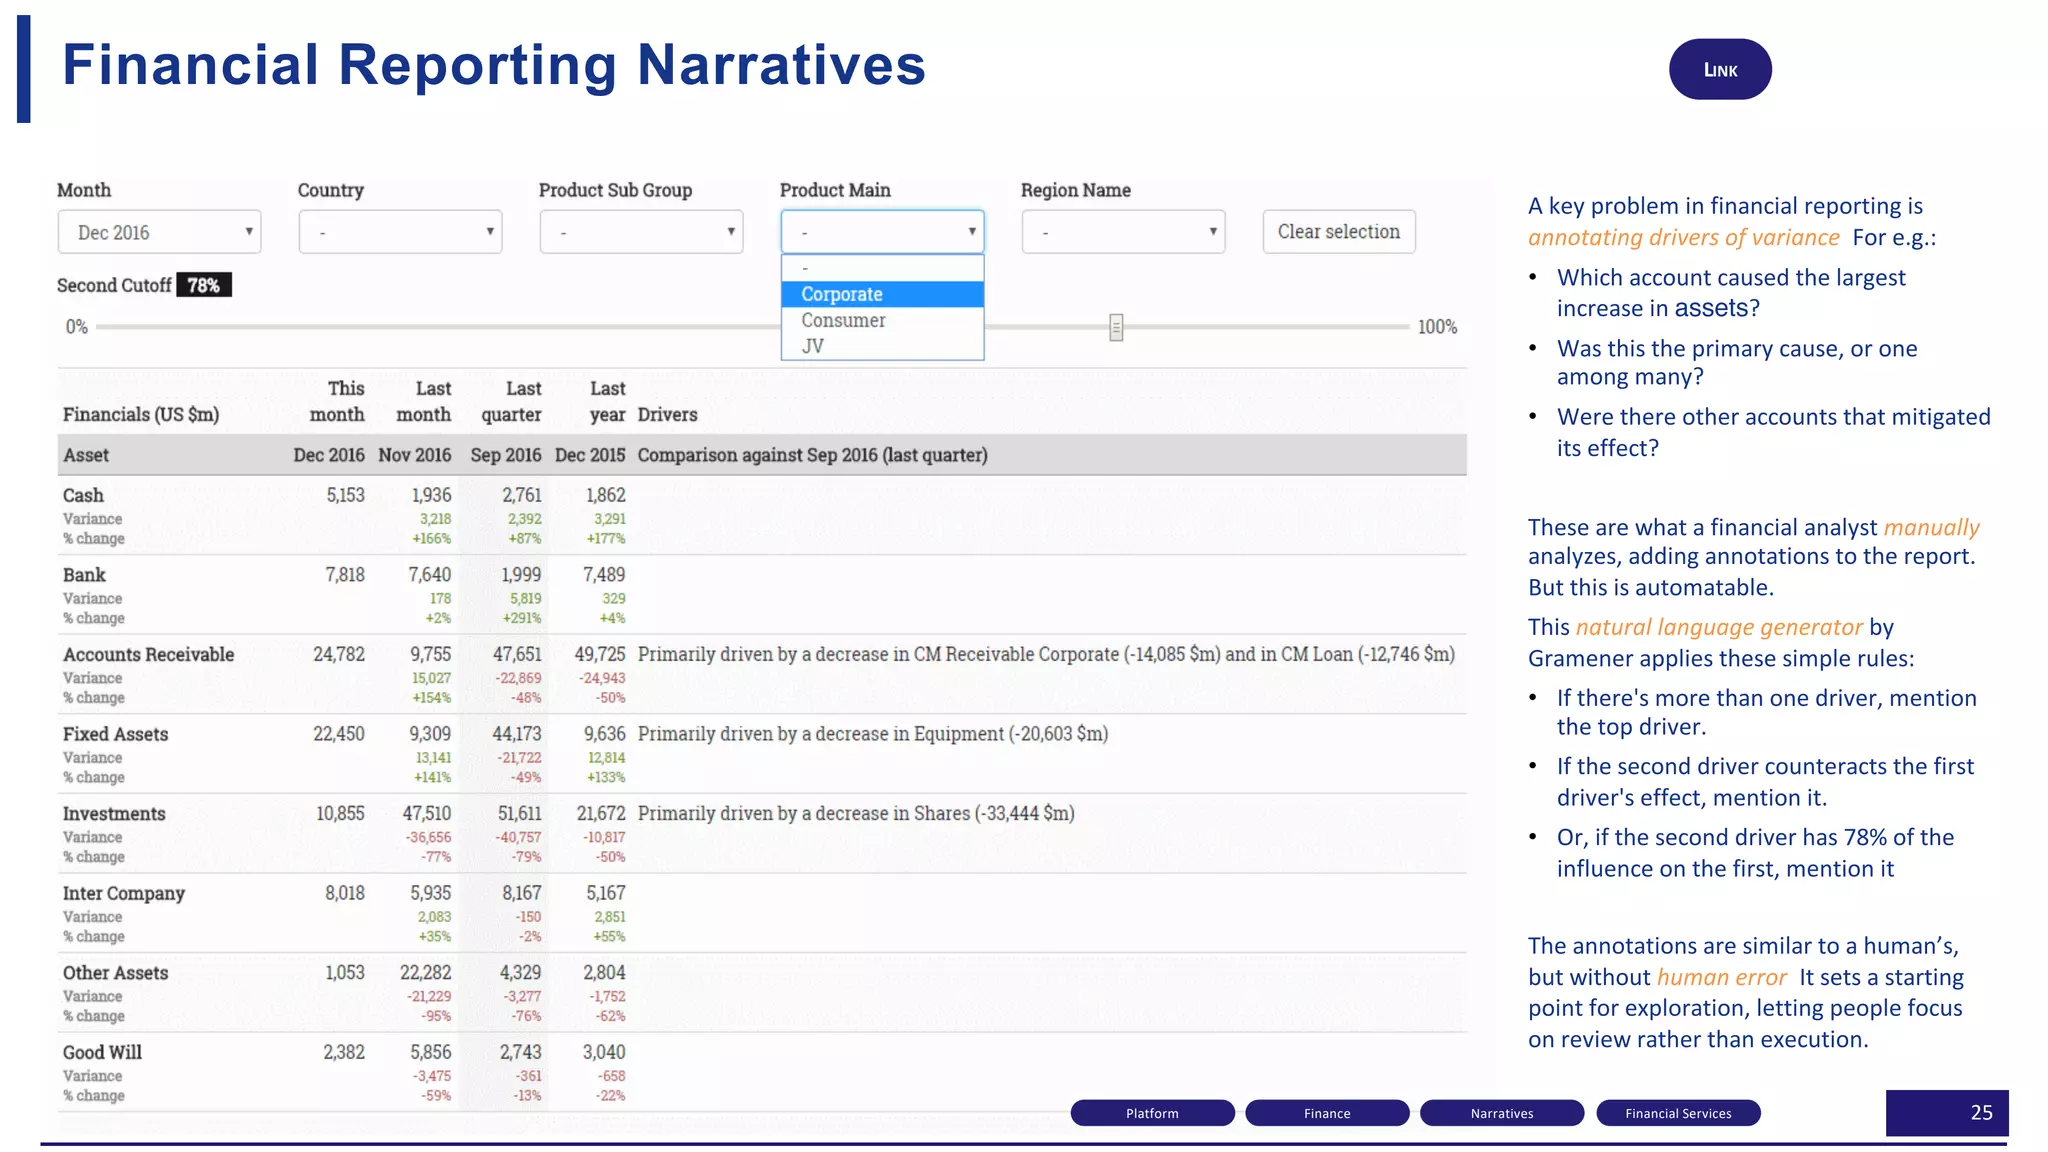The height and width of the screenshot is (1152, 2048).
Task: Choose the blank dash option in Product Main list
Action: 882,268
